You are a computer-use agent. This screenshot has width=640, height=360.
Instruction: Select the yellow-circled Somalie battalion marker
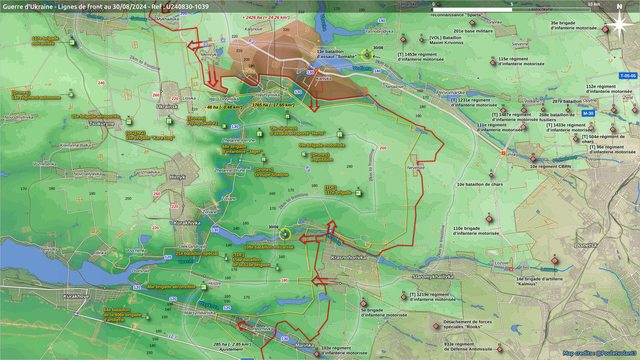[x=367, y=55]
